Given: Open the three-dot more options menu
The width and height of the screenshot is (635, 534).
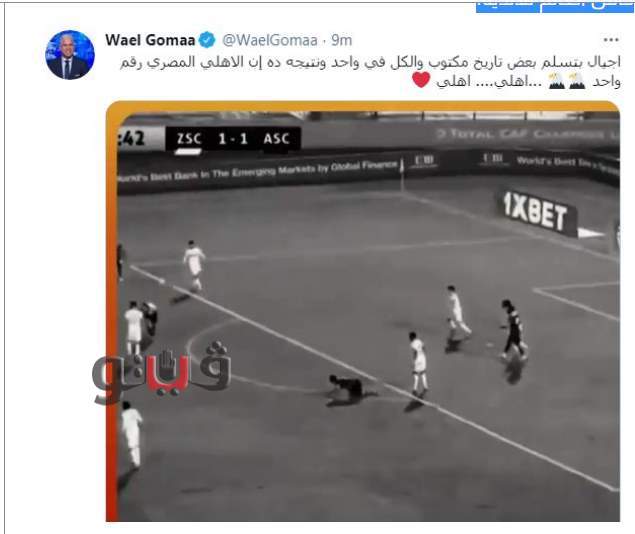Looking at the screenshot, I should point(611,40).
